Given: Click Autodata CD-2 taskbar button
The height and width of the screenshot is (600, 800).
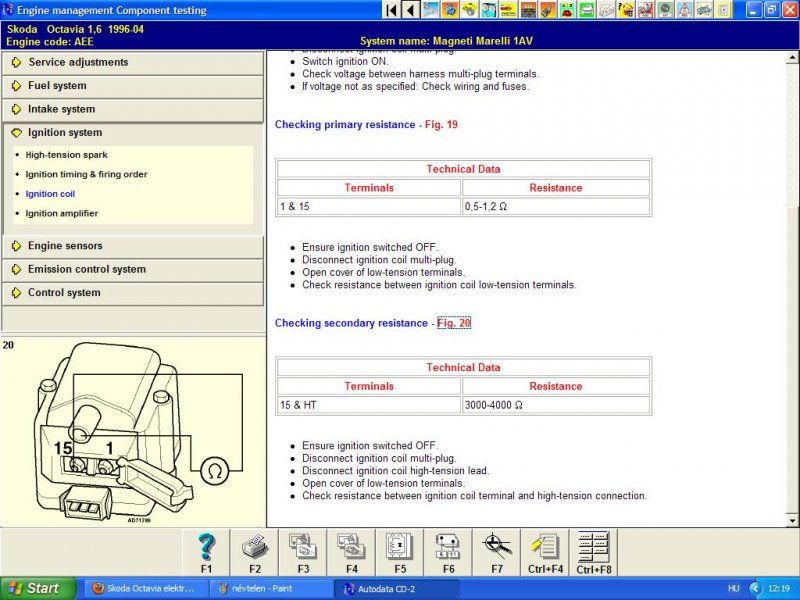Looking at the screenshot, I should (x=395, y=588).
